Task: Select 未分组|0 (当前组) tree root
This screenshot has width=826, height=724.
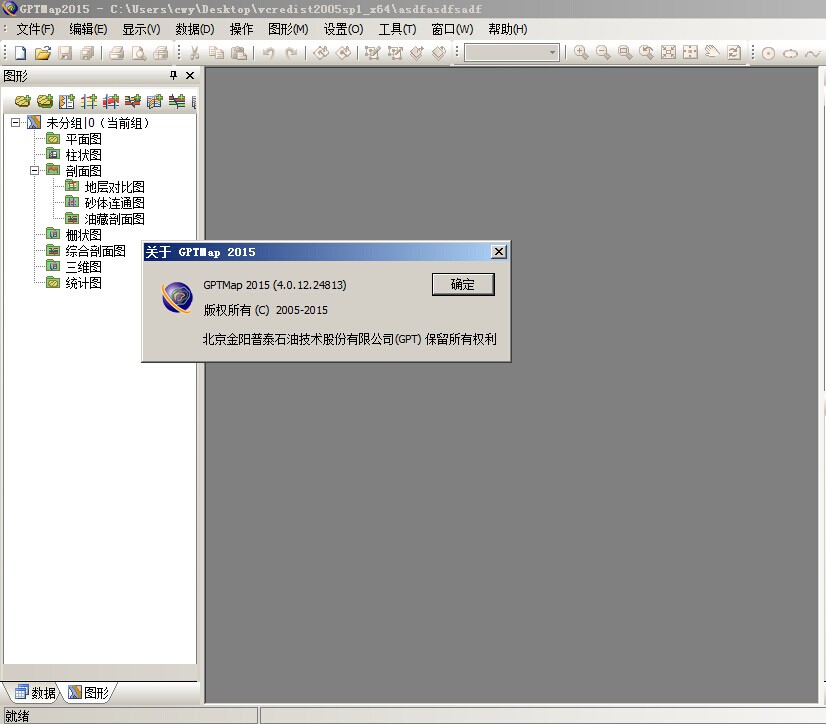Action: [98, 123]
